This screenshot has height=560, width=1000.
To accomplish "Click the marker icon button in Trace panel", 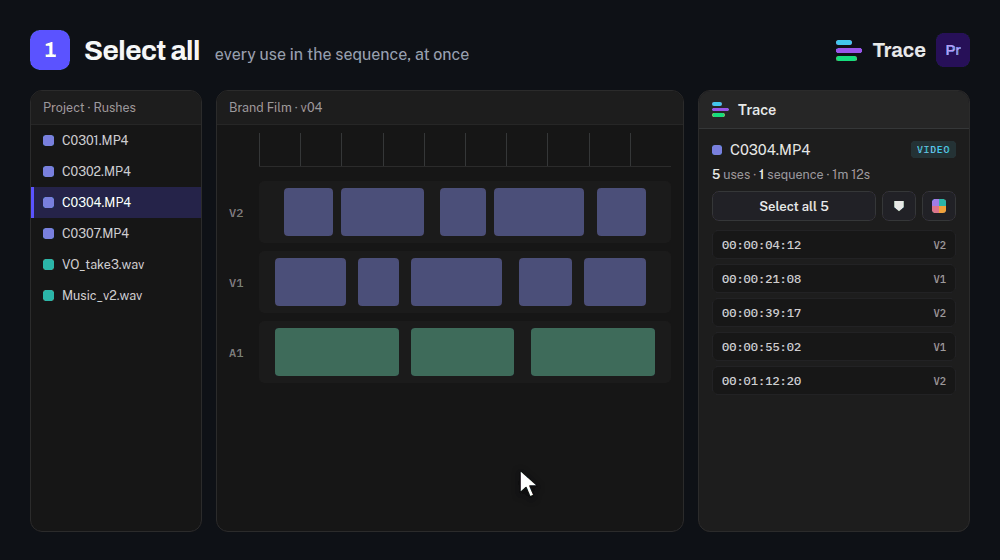I will coord(899,206).
